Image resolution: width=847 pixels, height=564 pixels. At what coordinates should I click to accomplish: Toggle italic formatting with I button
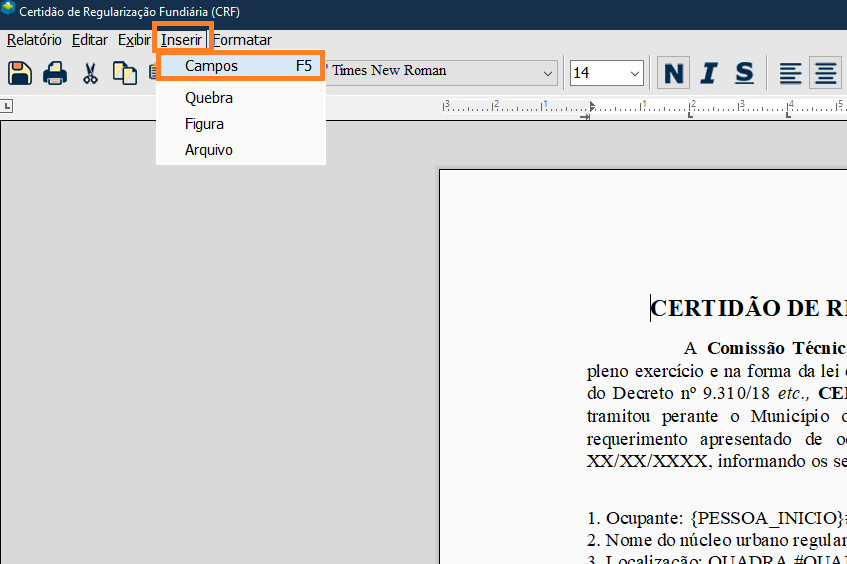point(709,73)
